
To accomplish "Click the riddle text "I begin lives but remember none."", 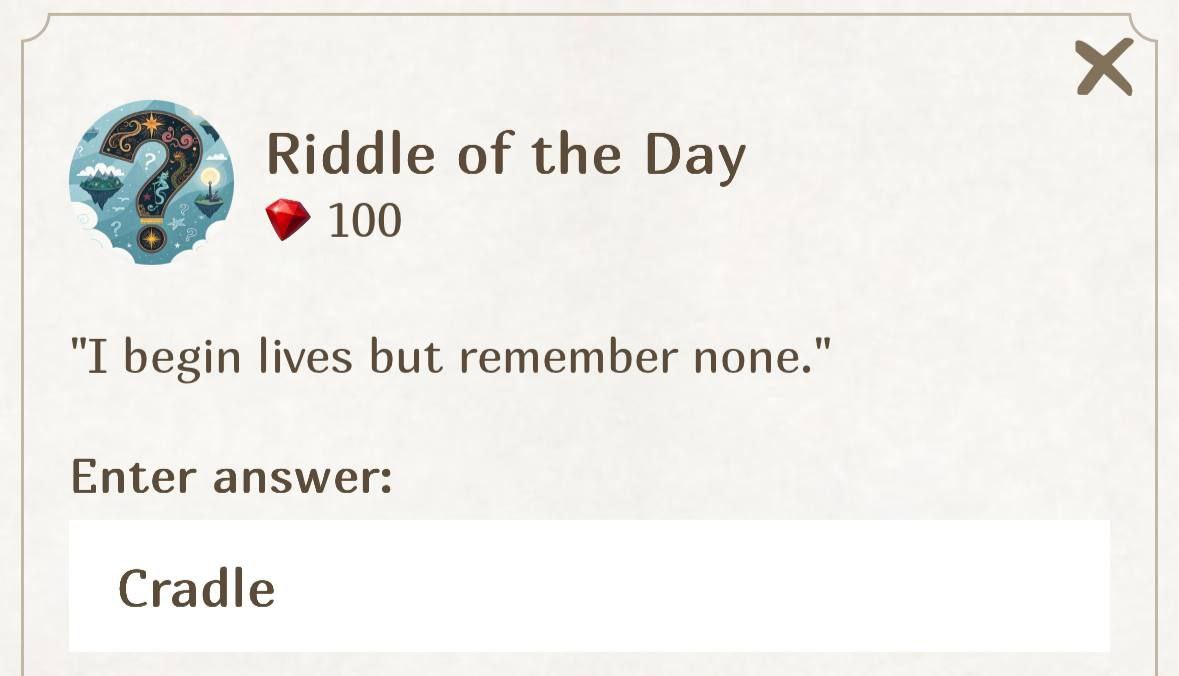I will click(x=450, y=357).
